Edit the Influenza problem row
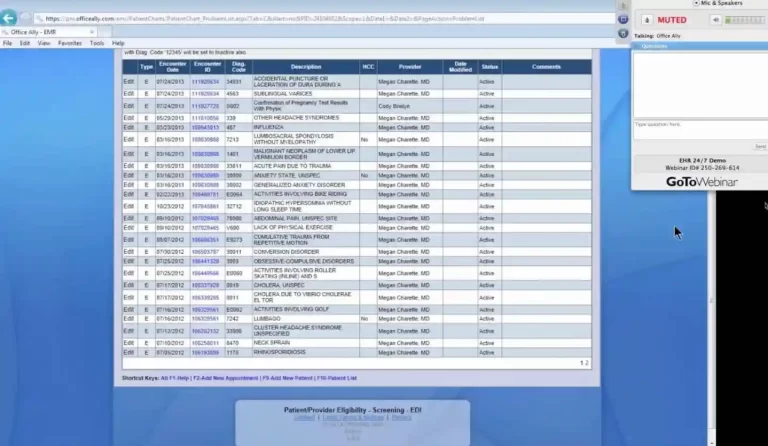 click(128, 127)
